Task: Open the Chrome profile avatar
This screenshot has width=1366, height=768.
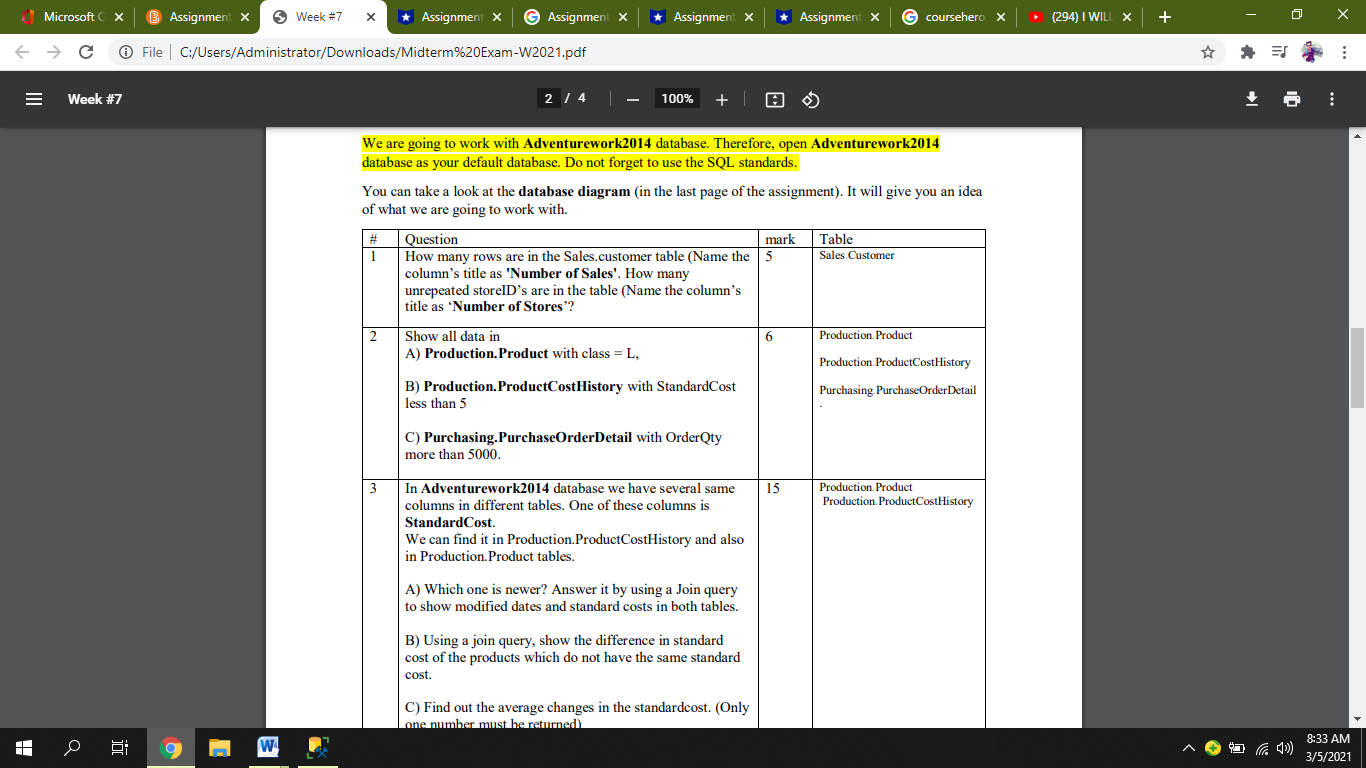Action: (1312, 52)
